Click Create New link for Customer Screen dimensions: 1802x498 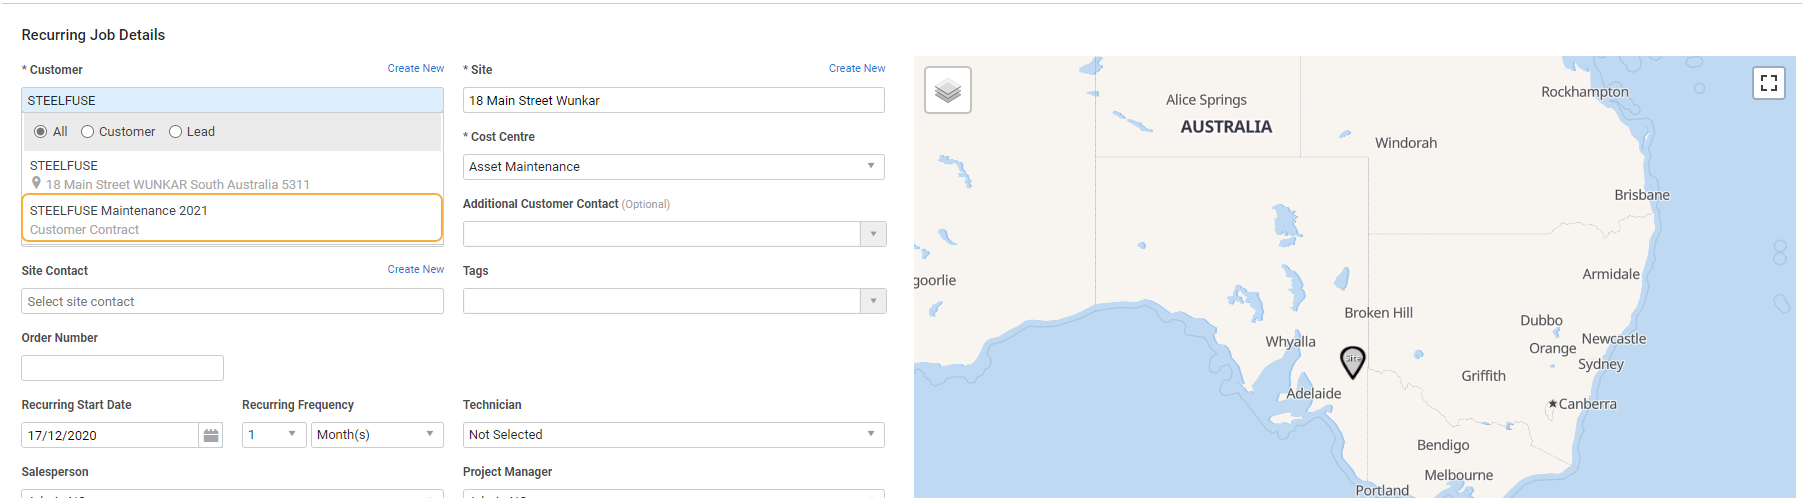416,69
